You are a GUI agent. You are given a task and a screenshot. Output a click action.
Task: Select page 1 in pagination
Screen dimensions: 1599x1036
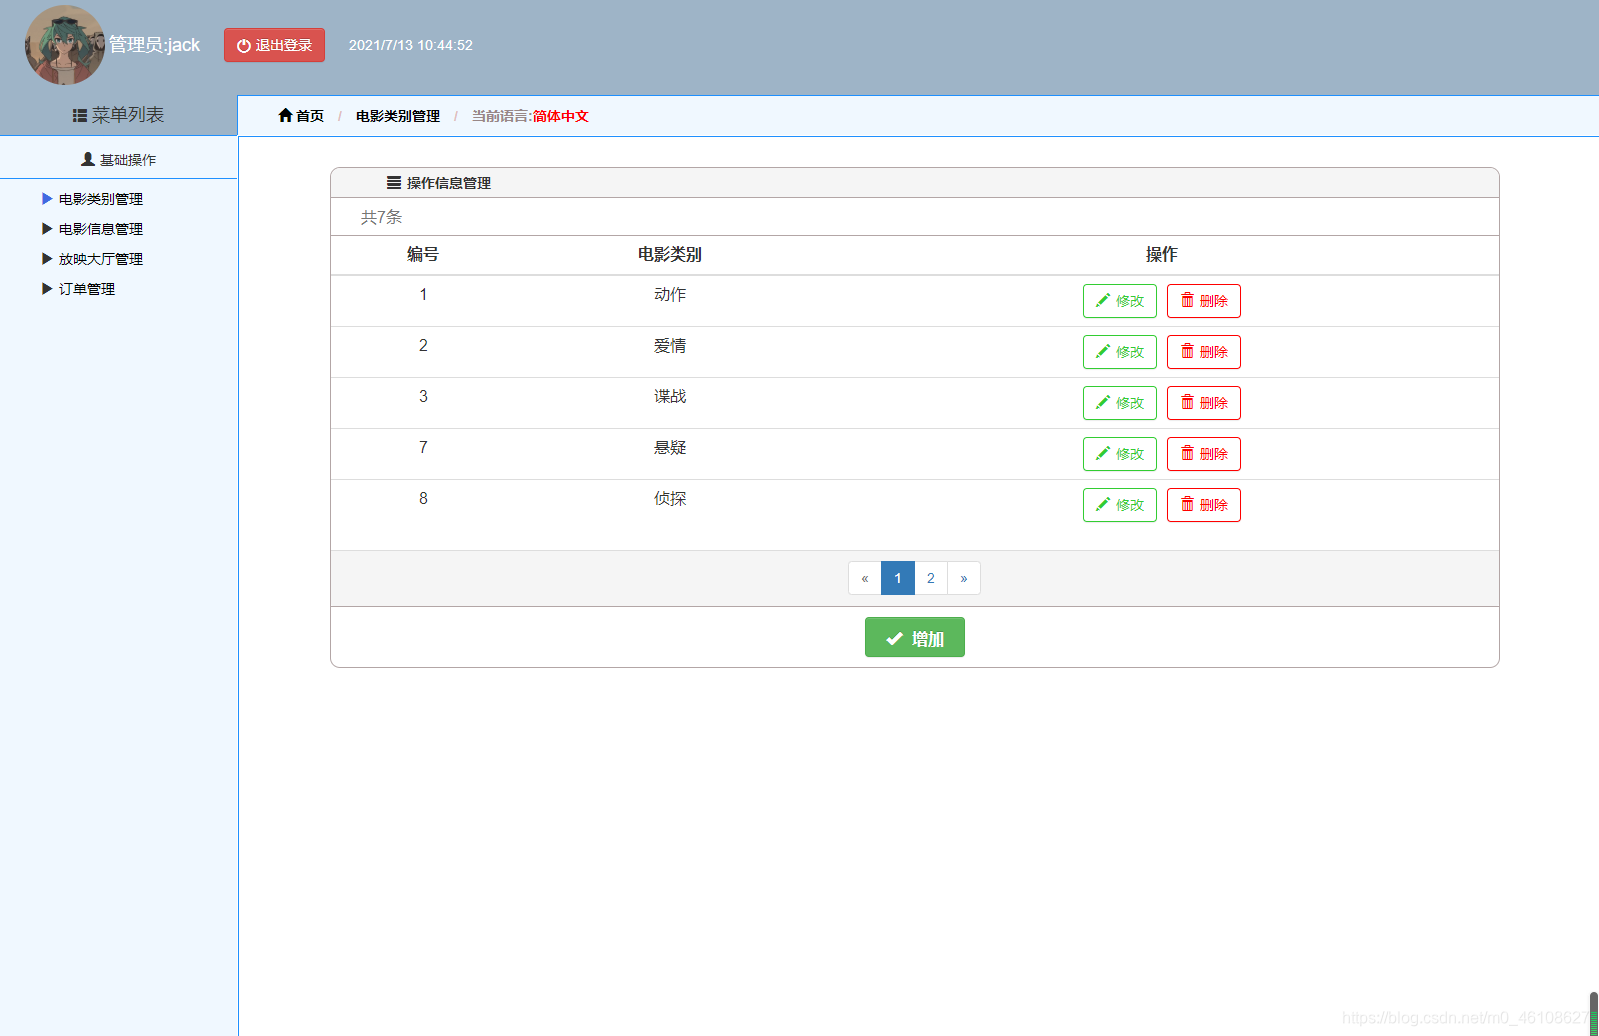pos(898,578)
